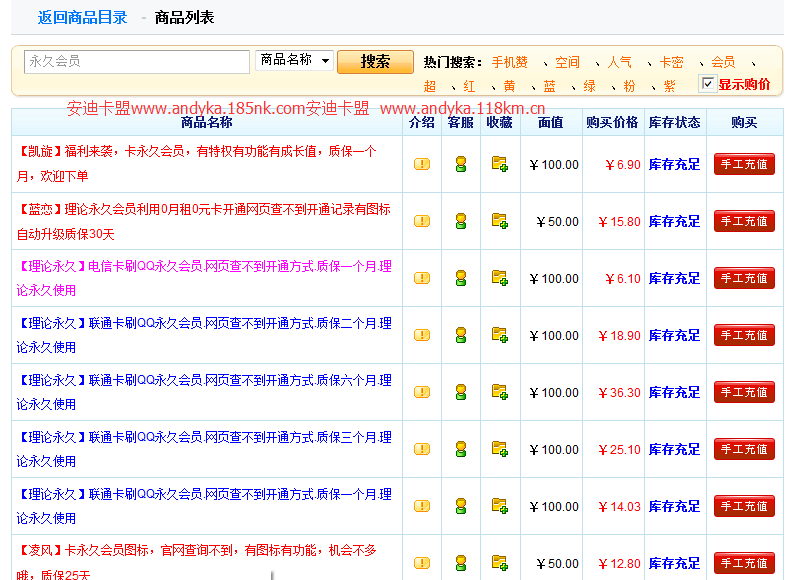
Task: Select hot search term 蓝
Action: 549,86
